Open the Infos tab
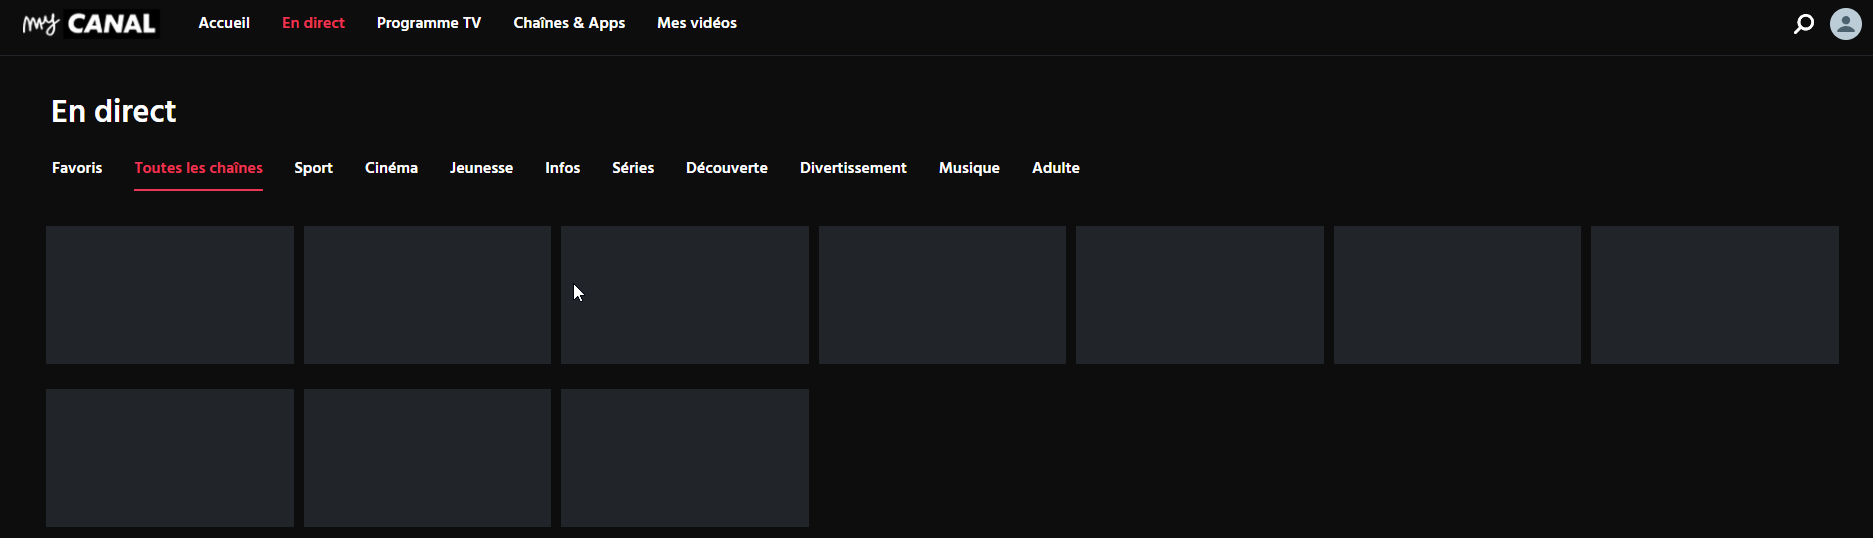The image size is (1873, 538). (x=562, y=168)
